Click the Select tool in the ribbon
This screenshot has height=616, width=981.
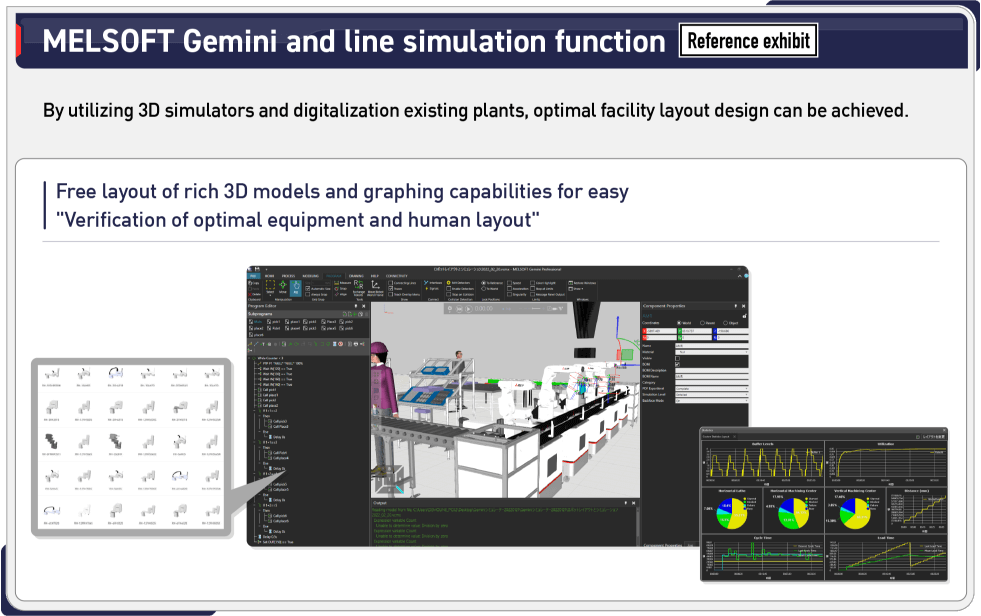(x=269, y=287)
